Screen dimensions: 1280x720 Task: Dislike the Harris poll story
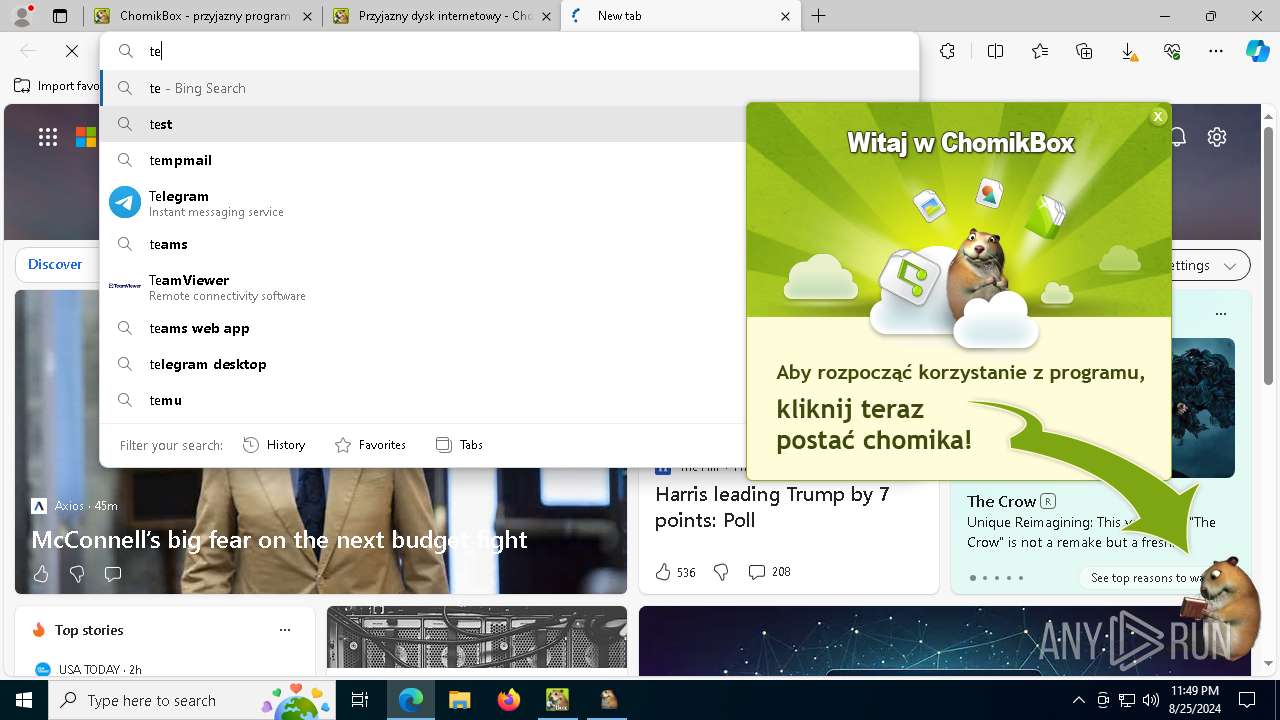tap(721, 572)
